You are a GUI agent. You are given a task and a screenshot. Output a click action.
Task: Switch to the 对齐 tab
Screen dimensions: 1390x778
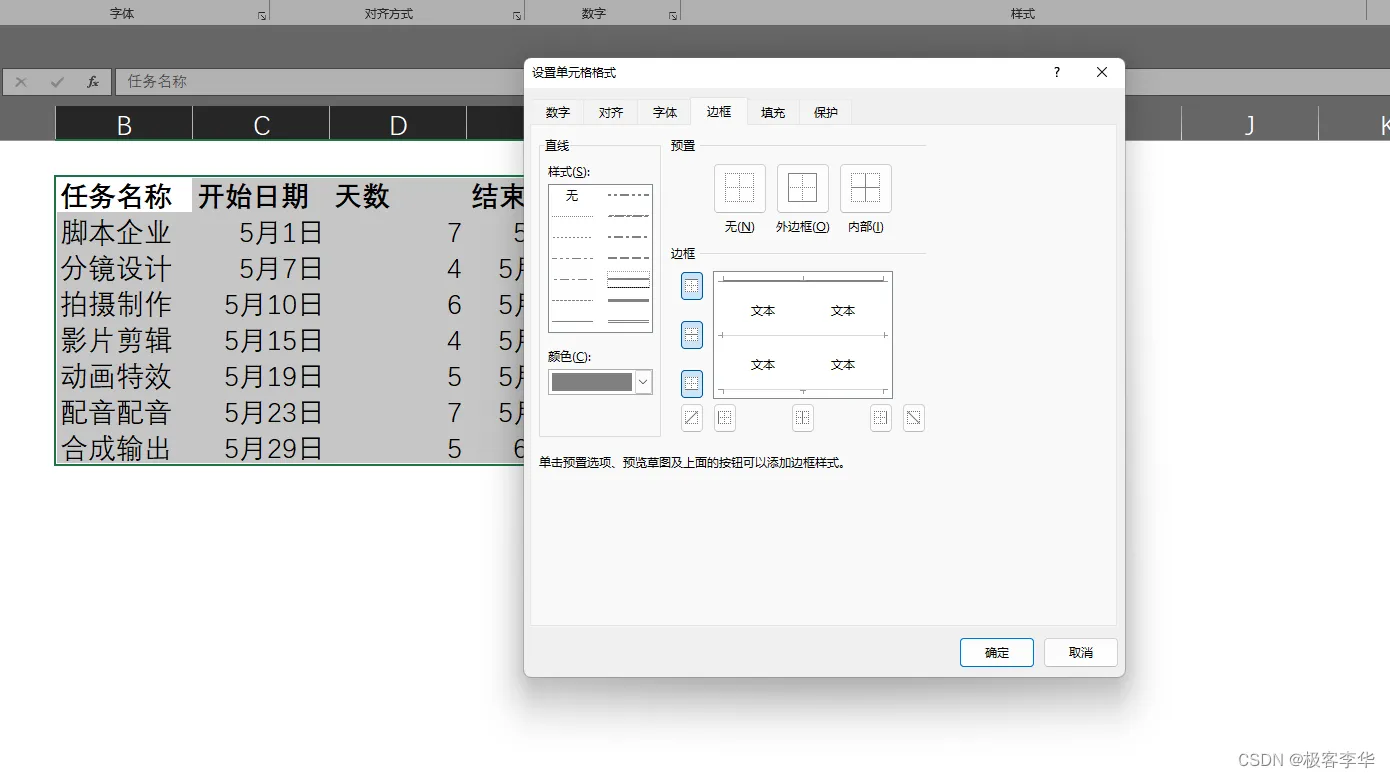pyautogui.click(x=611, y=113)
